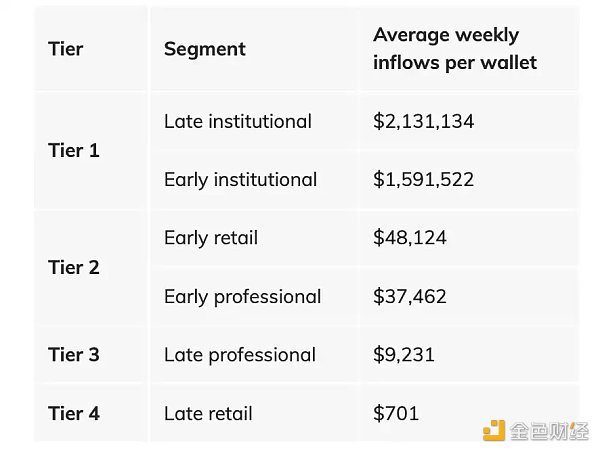Click the $1,591,522 inflow value
Screen dimensions: 600x452
click(423, 180)
